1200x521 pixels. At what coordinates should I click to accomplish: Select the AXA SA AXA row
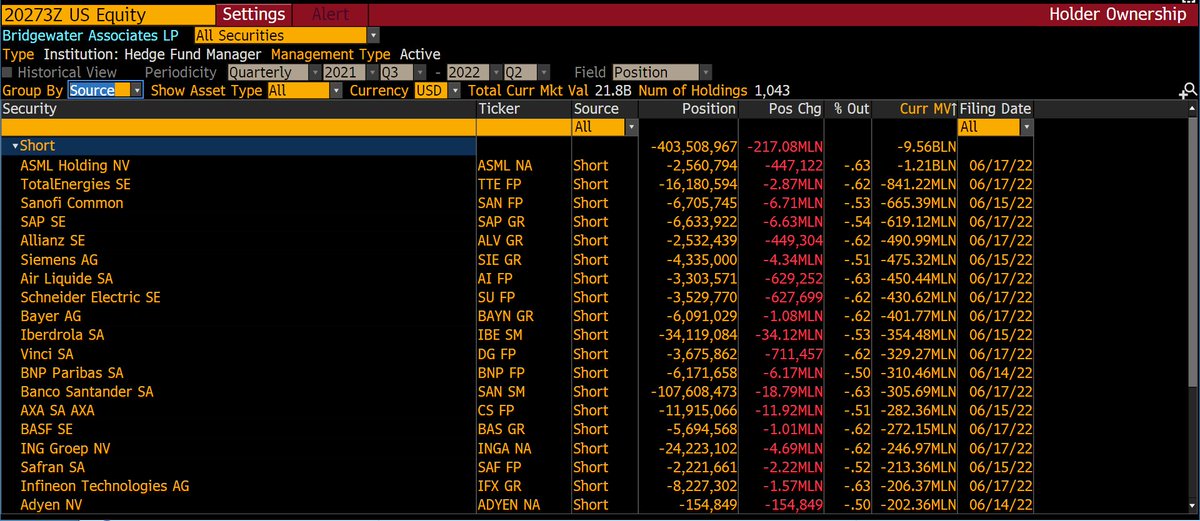pyautogui.click(x=518, y=410)
